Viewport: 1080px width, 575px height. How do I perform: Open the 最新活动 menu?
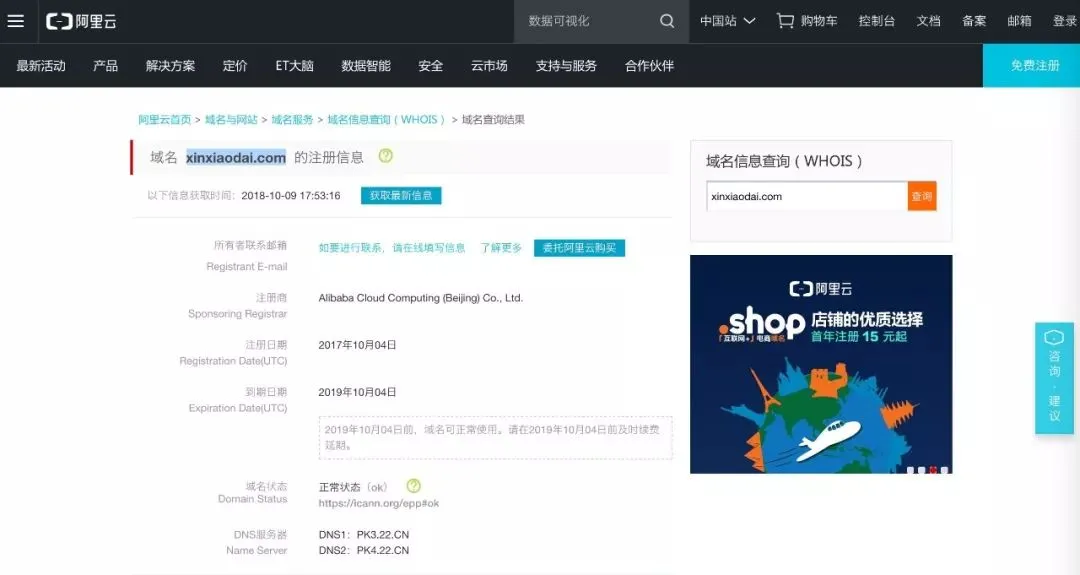point(41,65)
